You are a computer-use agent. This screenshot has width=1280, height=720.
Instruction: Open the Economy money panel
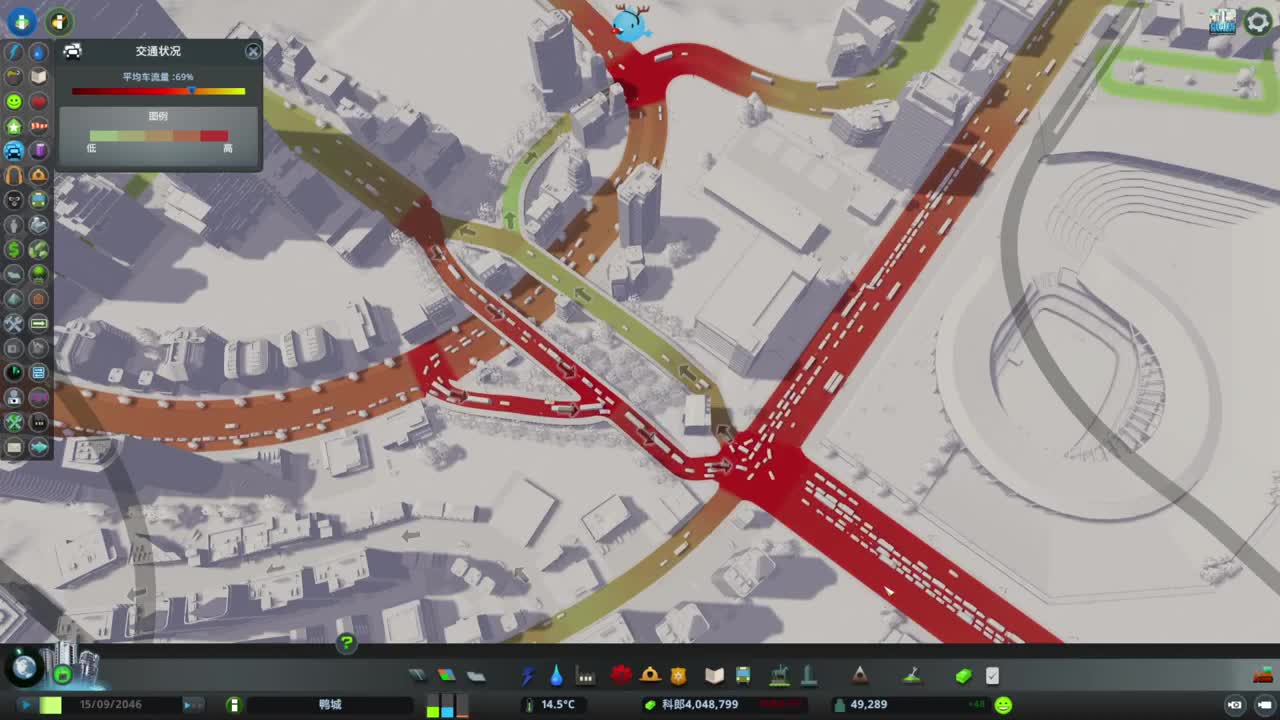(963, 676)
